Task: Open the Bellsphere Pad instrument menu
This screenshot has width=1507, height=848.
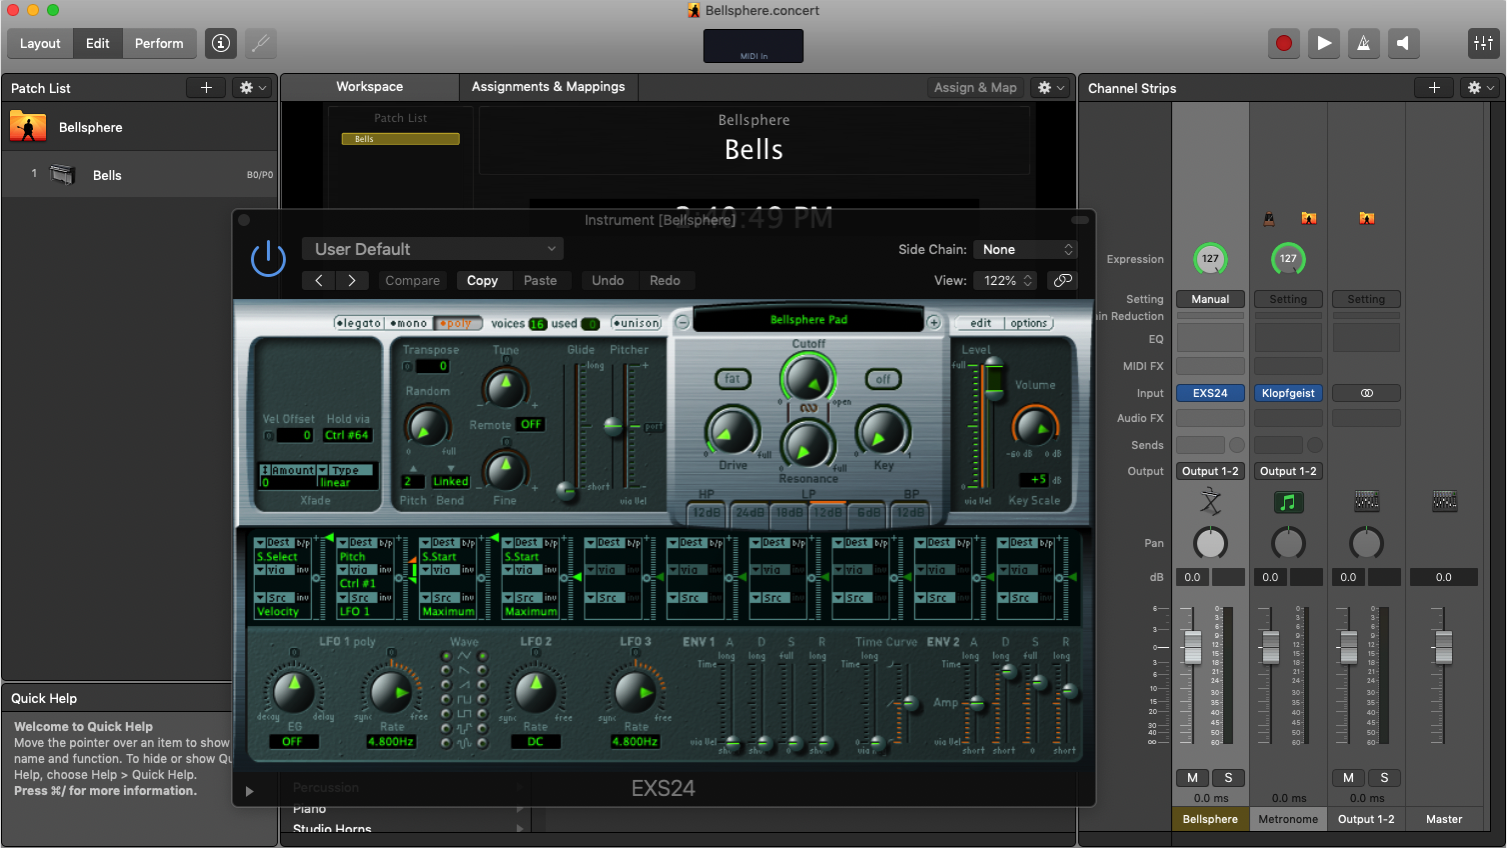Action: (x=808, y=320)
